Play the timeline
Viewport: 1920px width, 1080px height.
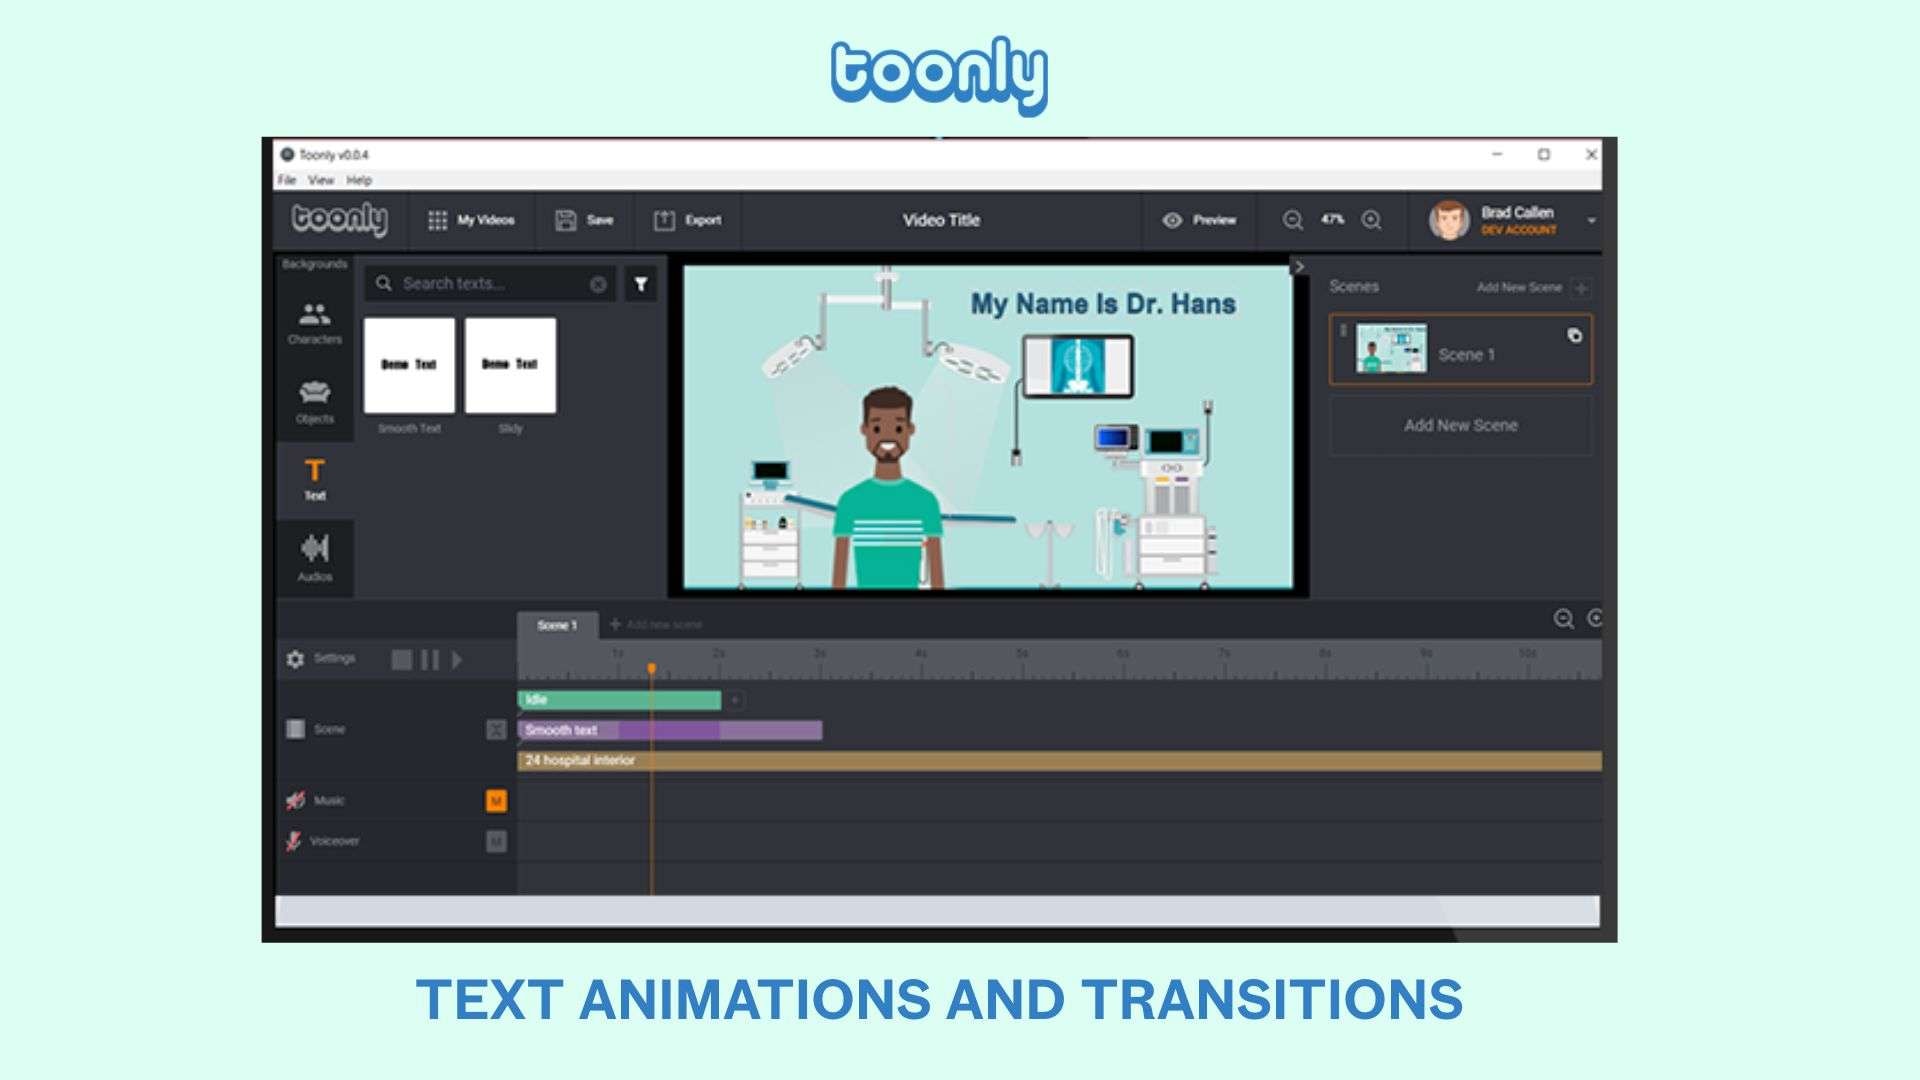point(457,660)
